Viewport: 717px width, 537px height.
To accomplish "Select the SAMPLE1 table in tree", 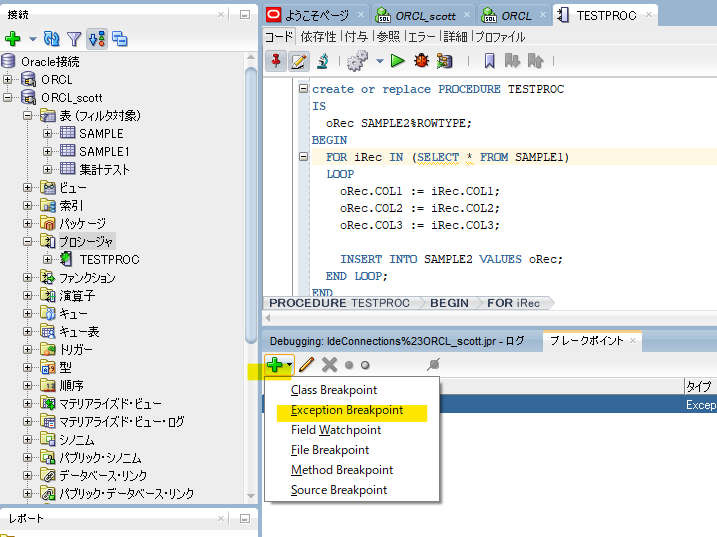I will click(x=104, y=151).
